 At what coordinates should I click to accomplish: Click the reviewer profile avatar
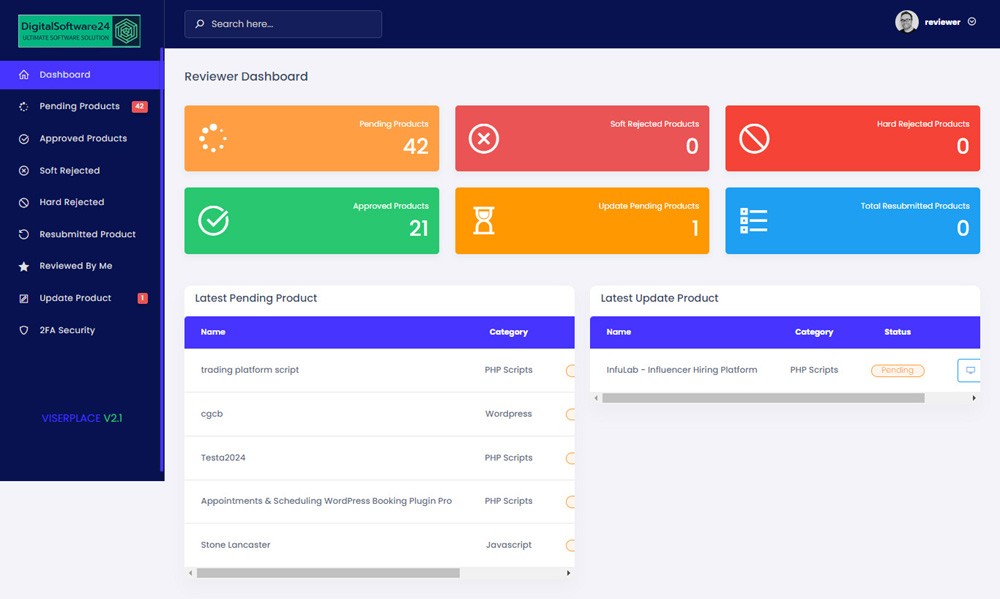906,22
